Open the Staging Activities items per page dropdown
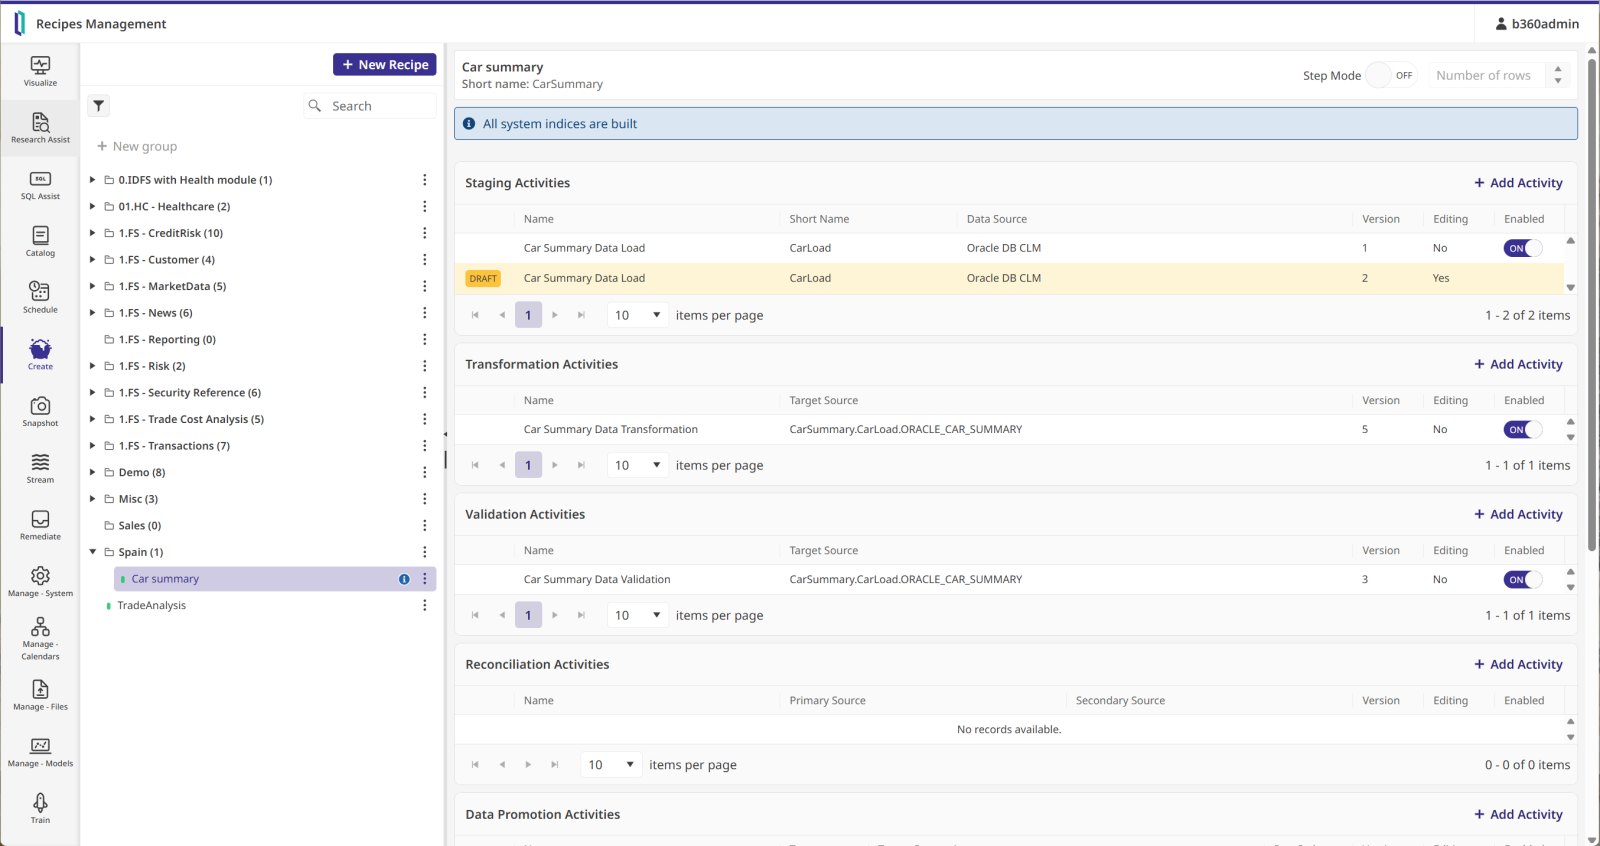Viewport: 1600px width, 846px height. pos(637,315)
